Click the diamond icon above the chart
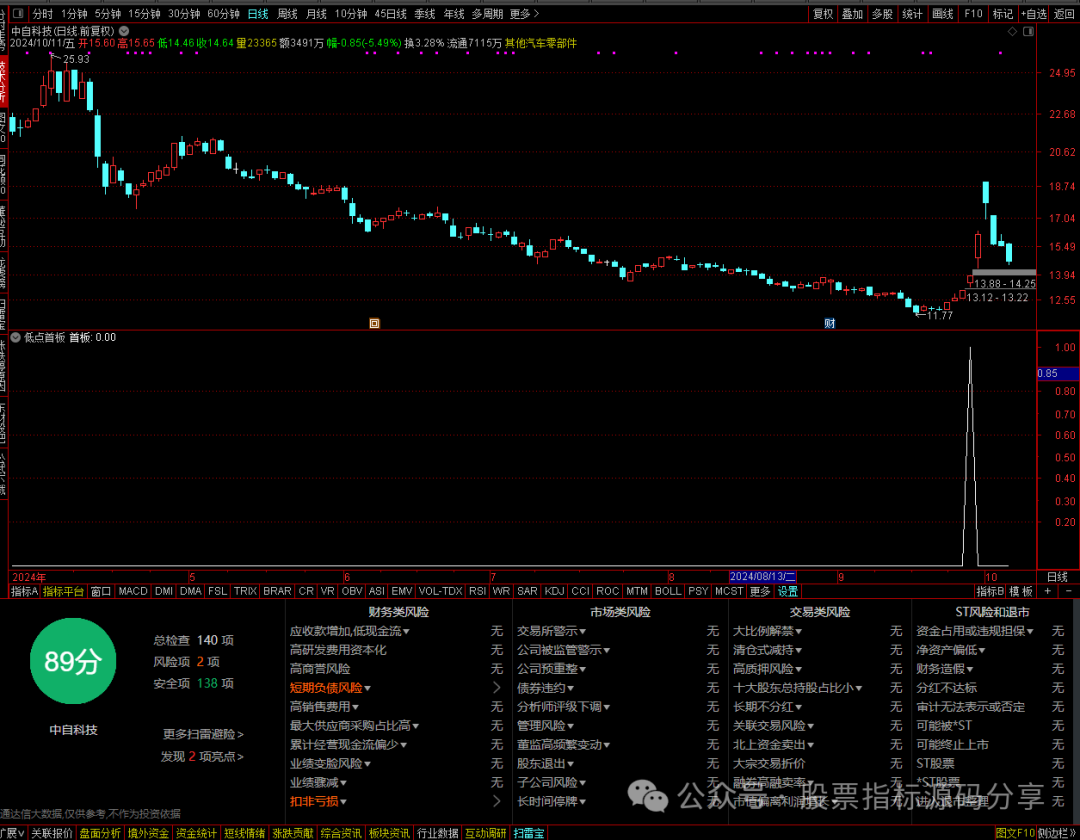This screenshot has width=1080, height=840. [x=1012, y=31]
